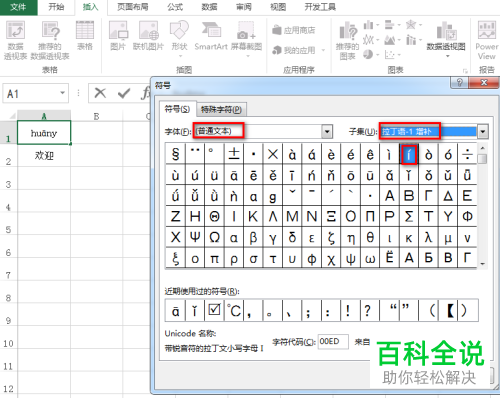Expand Charts group dialog launcher
Screen dimensions: 500x398
point(465,71)
